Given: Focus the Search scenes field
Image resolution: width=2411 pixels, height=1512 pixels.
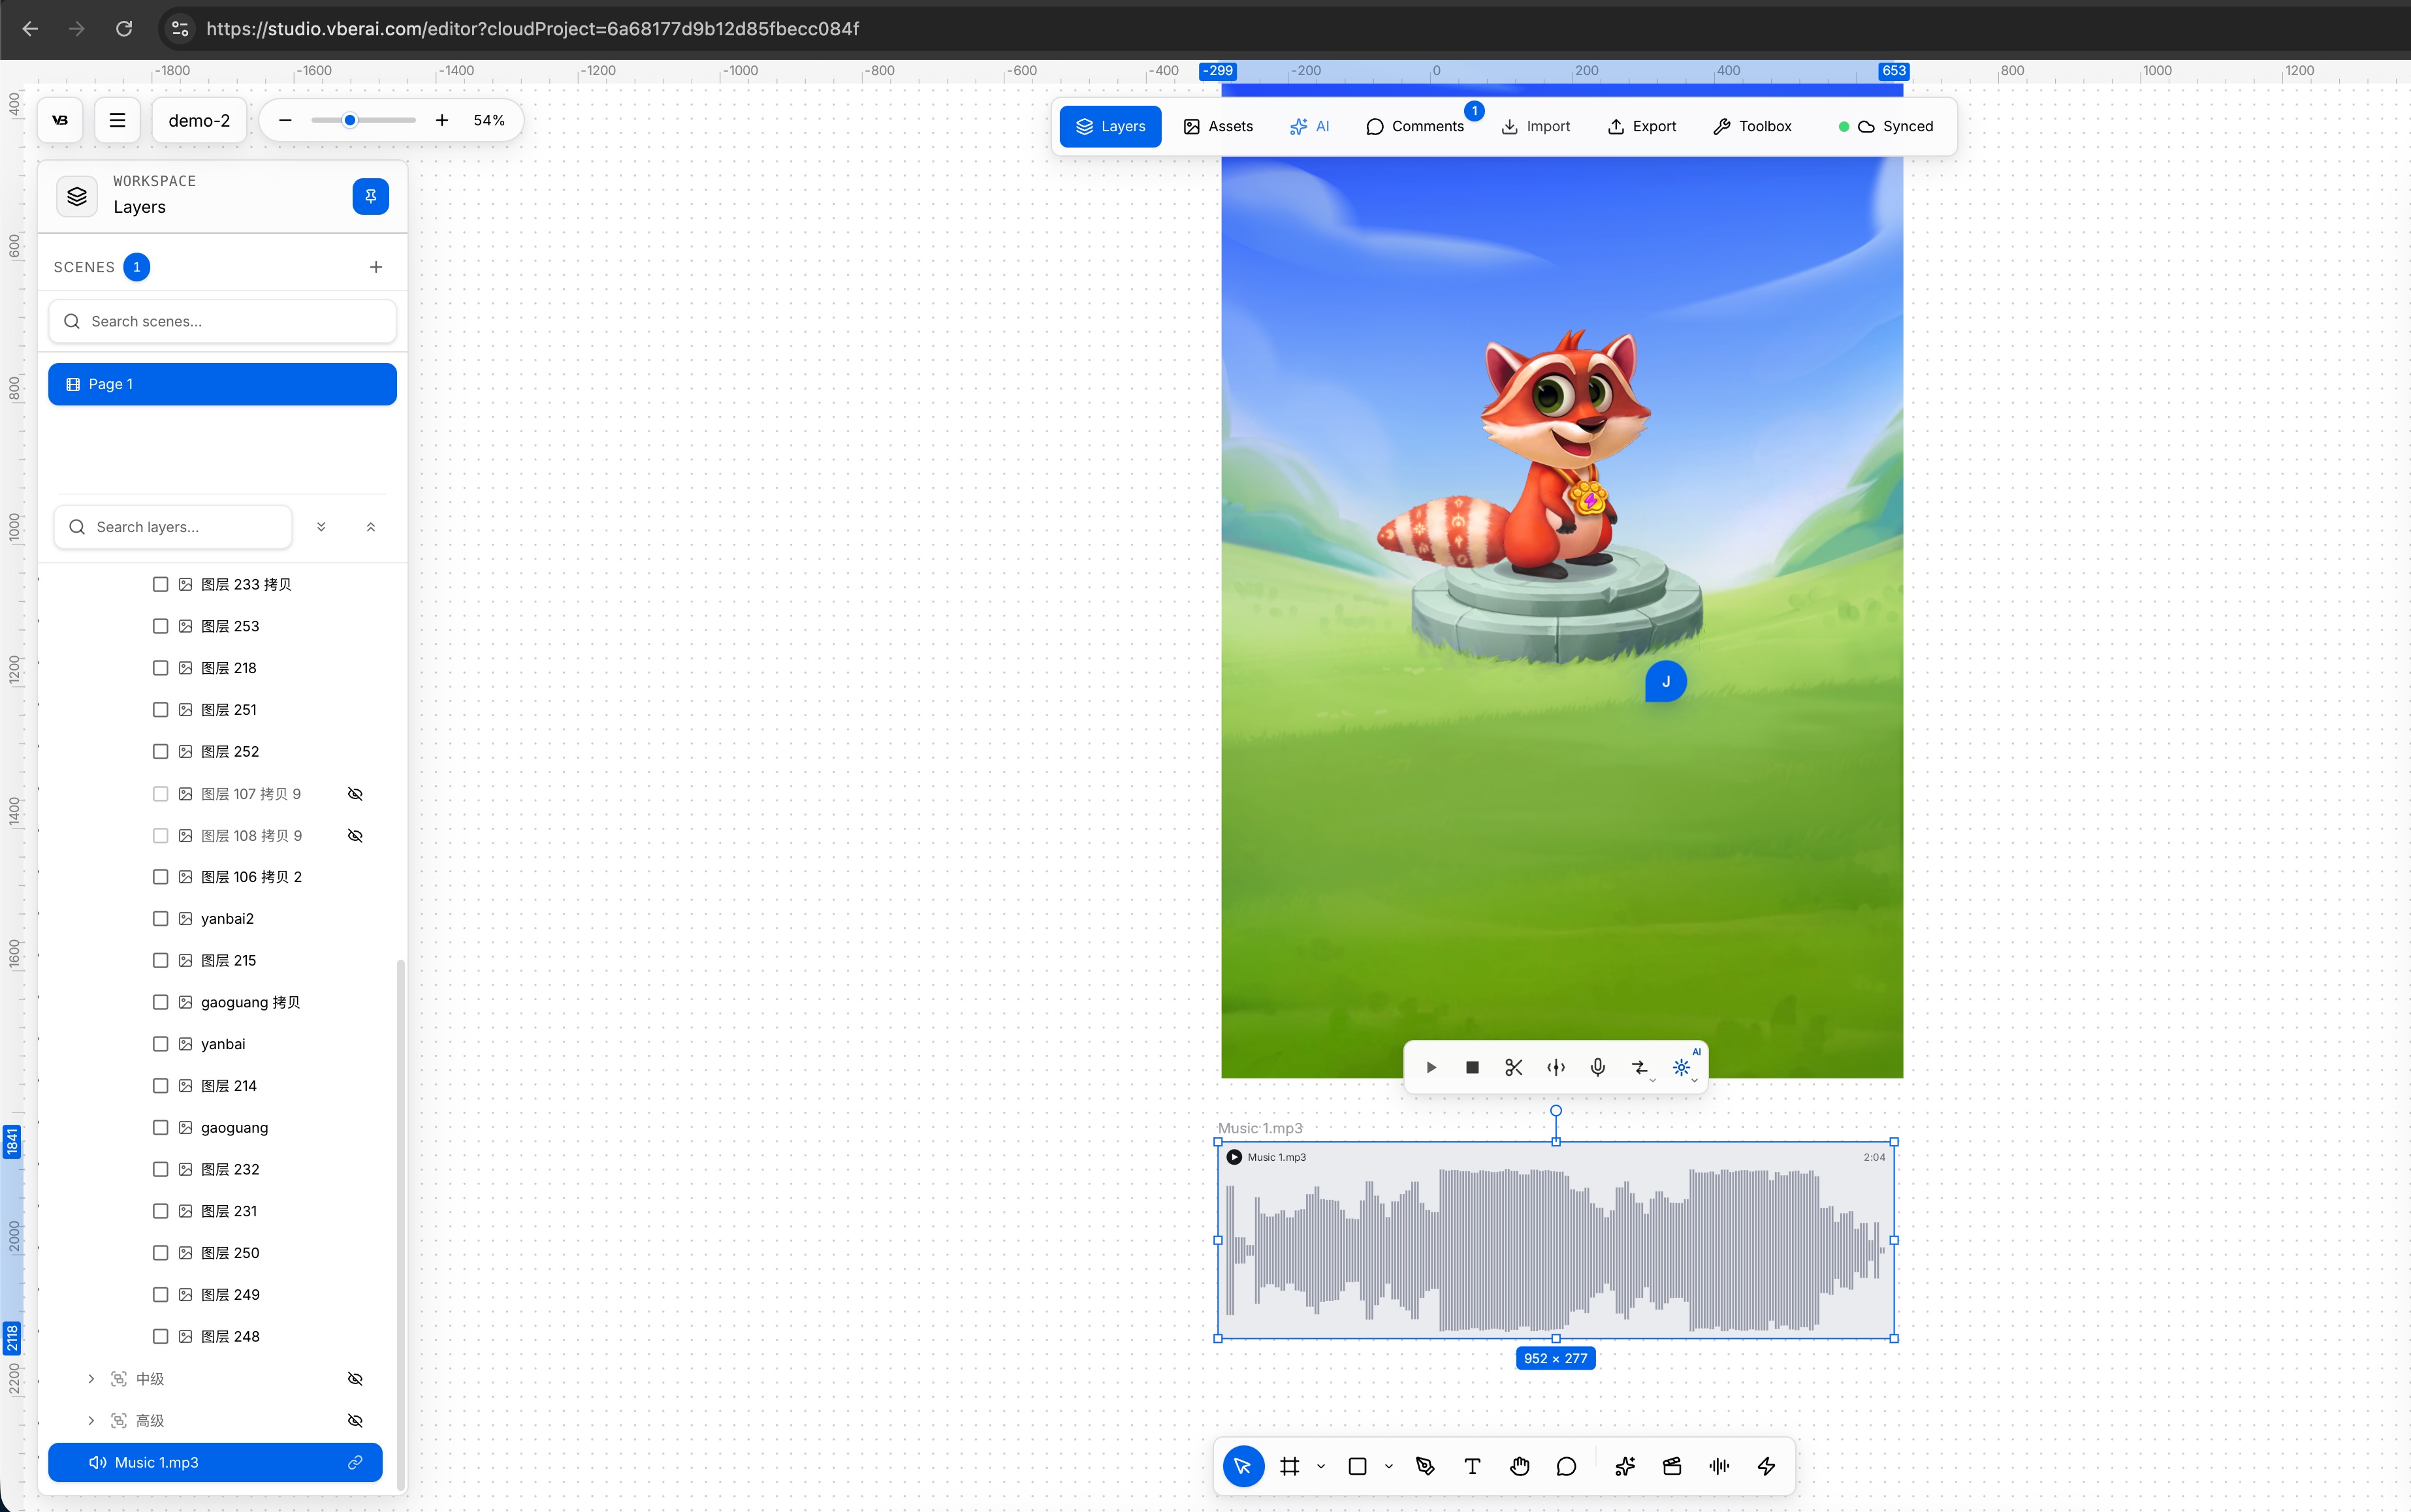Looking at the screenshot, I should point(222,321).
